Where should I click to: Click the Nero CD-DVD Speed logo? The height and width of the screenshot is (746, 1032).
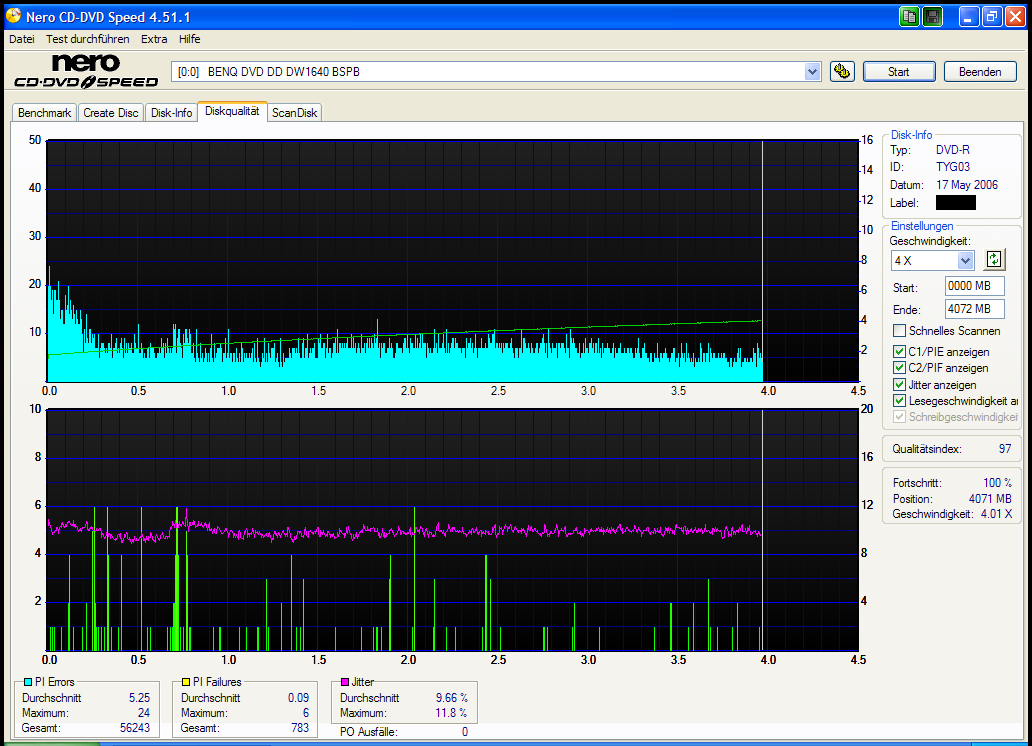pos(84,70)
